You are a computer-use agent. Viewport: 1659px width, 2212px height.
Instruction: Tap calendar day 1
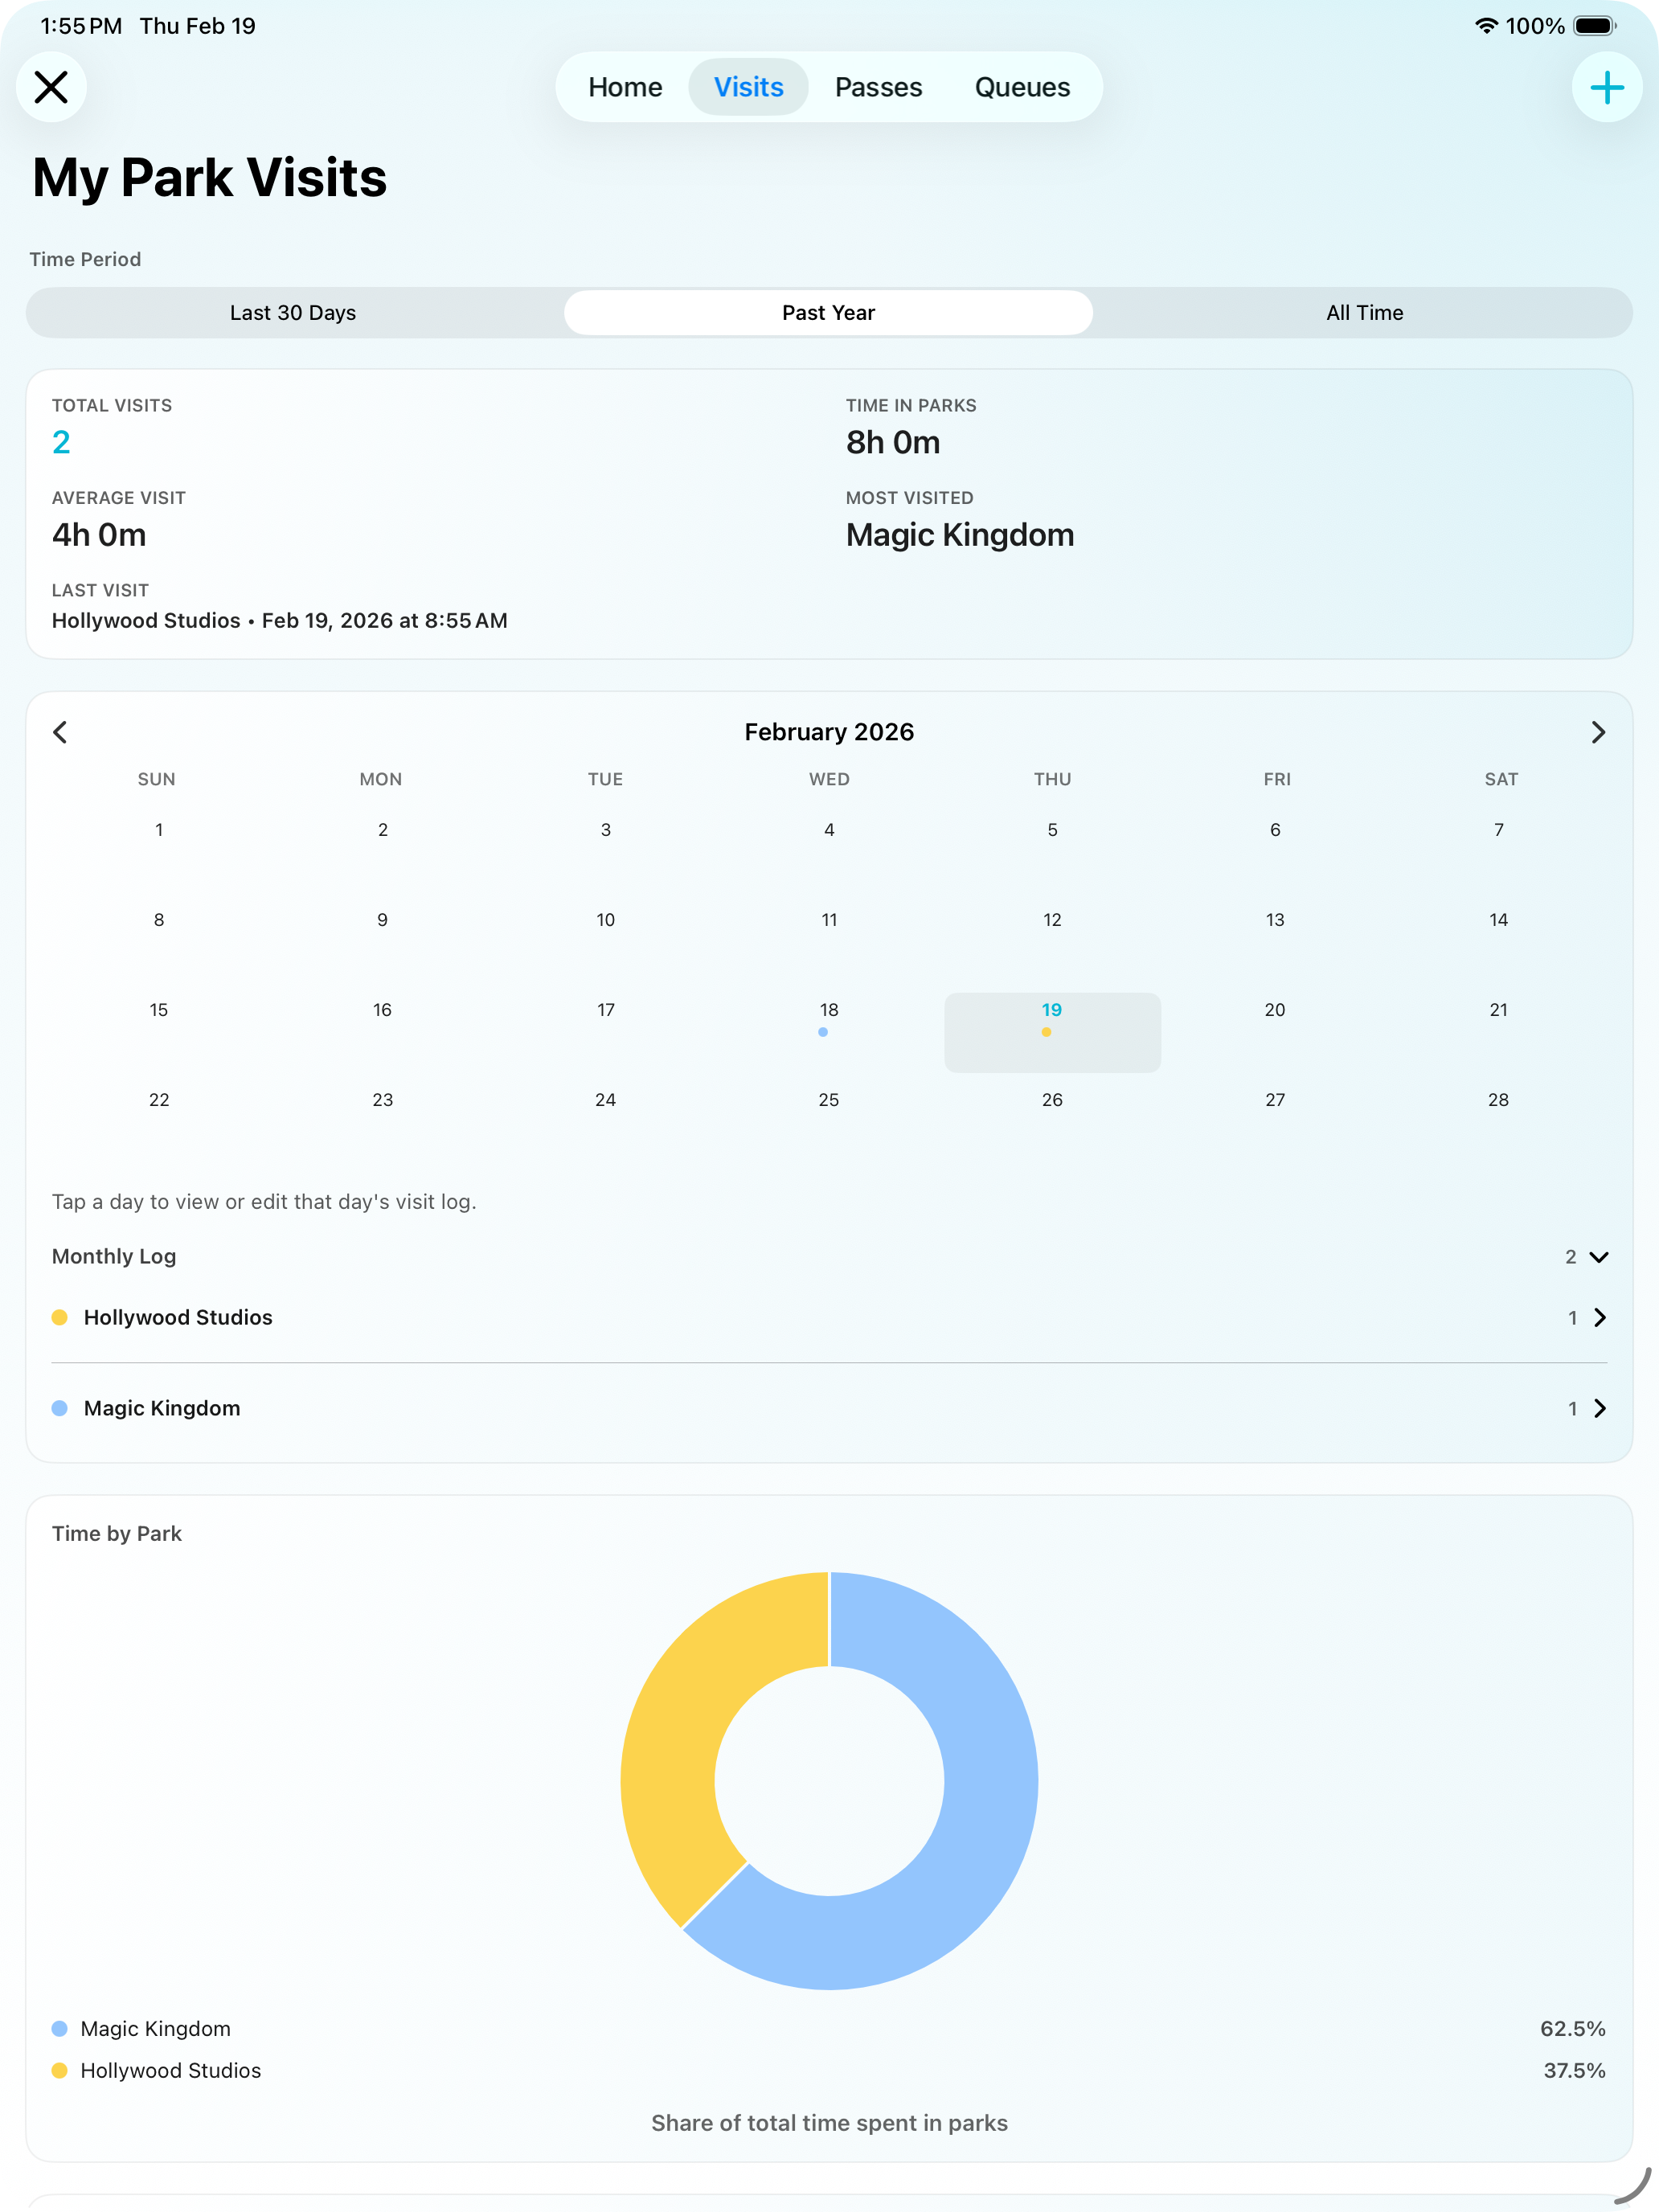(x=159, y=830)
